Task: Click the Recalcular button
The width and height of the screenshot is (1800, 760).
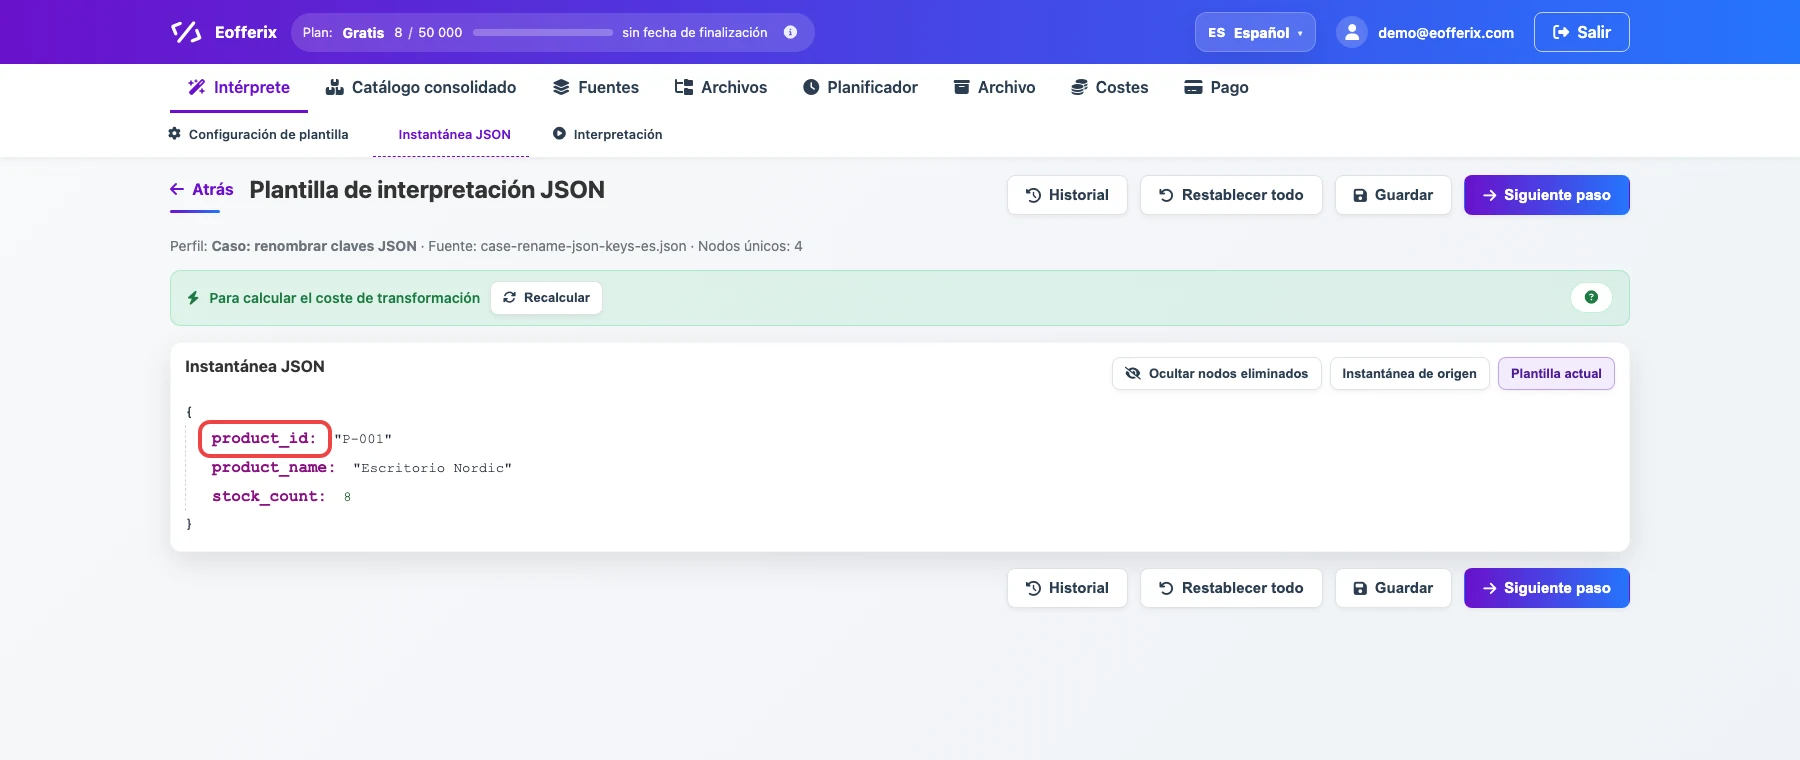Action: [x=546, y=298]
